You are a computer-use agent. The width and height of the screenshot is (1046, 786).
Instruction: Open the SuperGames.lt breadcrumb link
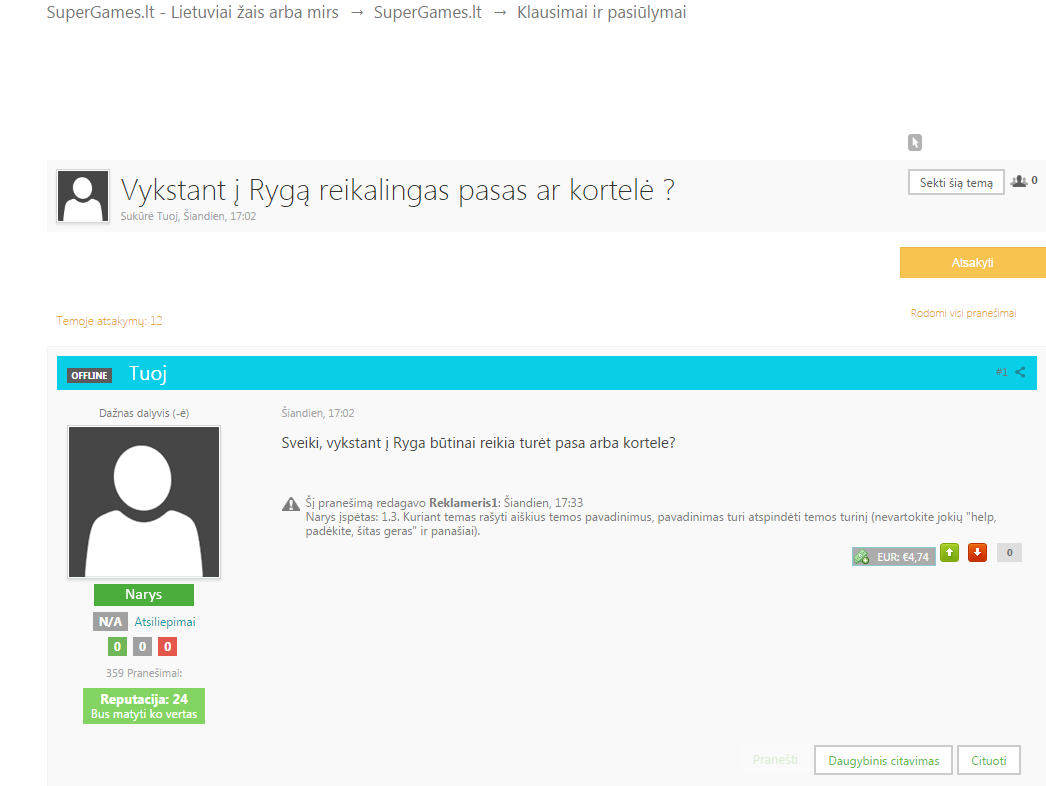click(x=428, y=12)
